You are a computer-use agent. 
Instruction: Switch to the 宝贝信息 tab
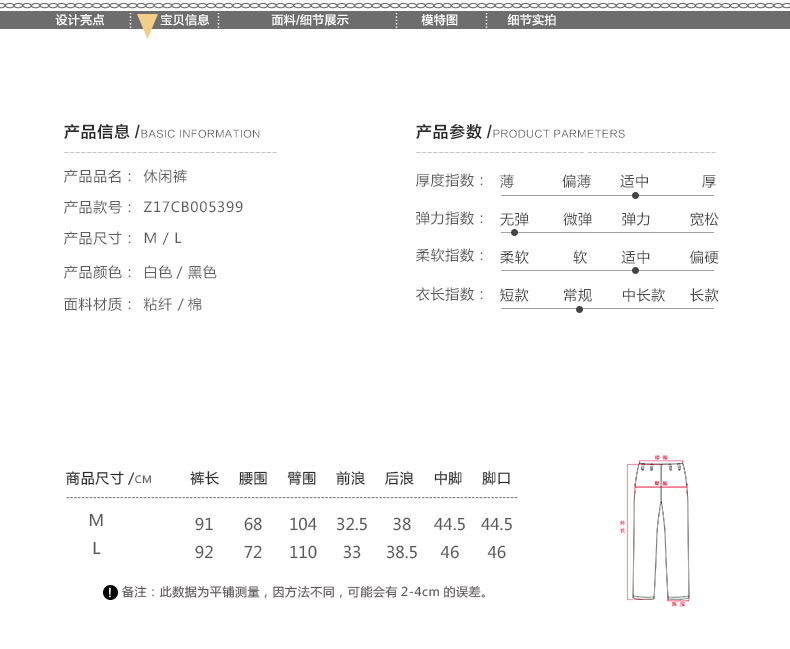[185, 20]
